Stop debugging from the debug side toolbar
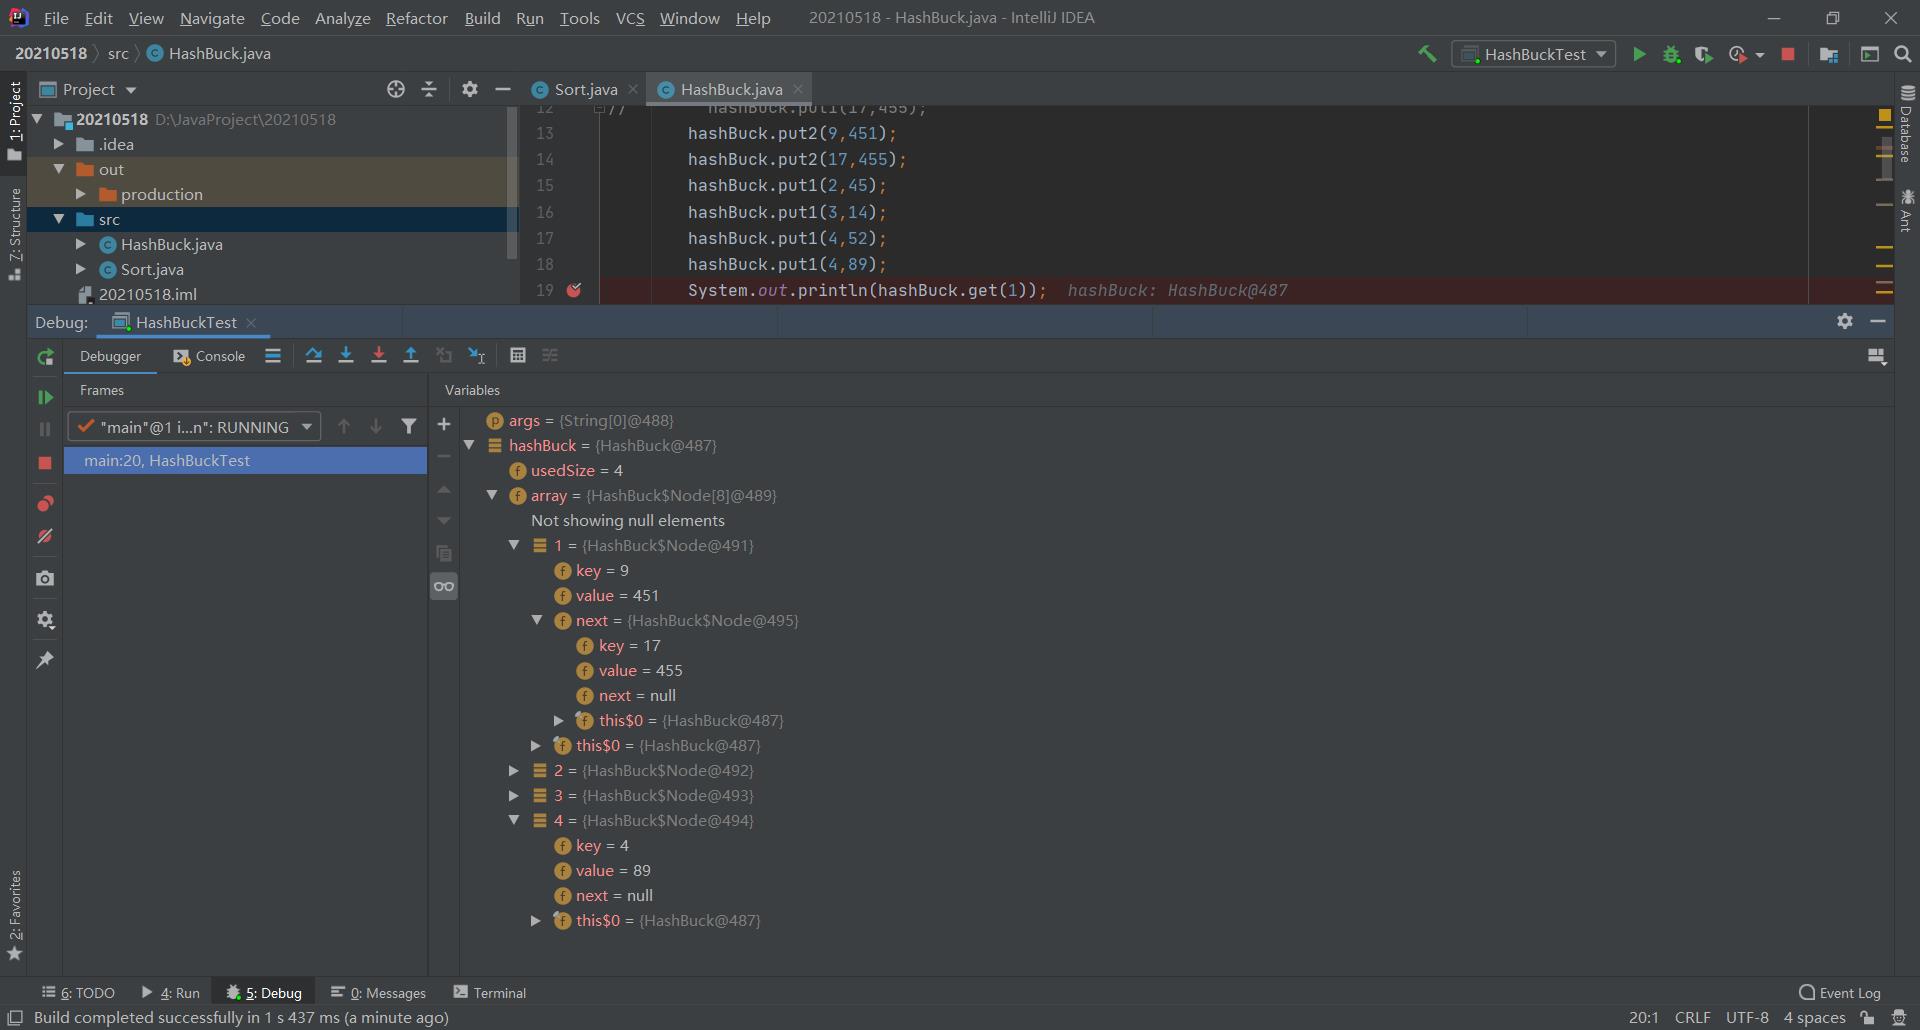Image resolution: width=1920 pixels, height=1030 pixels. click(x=45, y=463)
